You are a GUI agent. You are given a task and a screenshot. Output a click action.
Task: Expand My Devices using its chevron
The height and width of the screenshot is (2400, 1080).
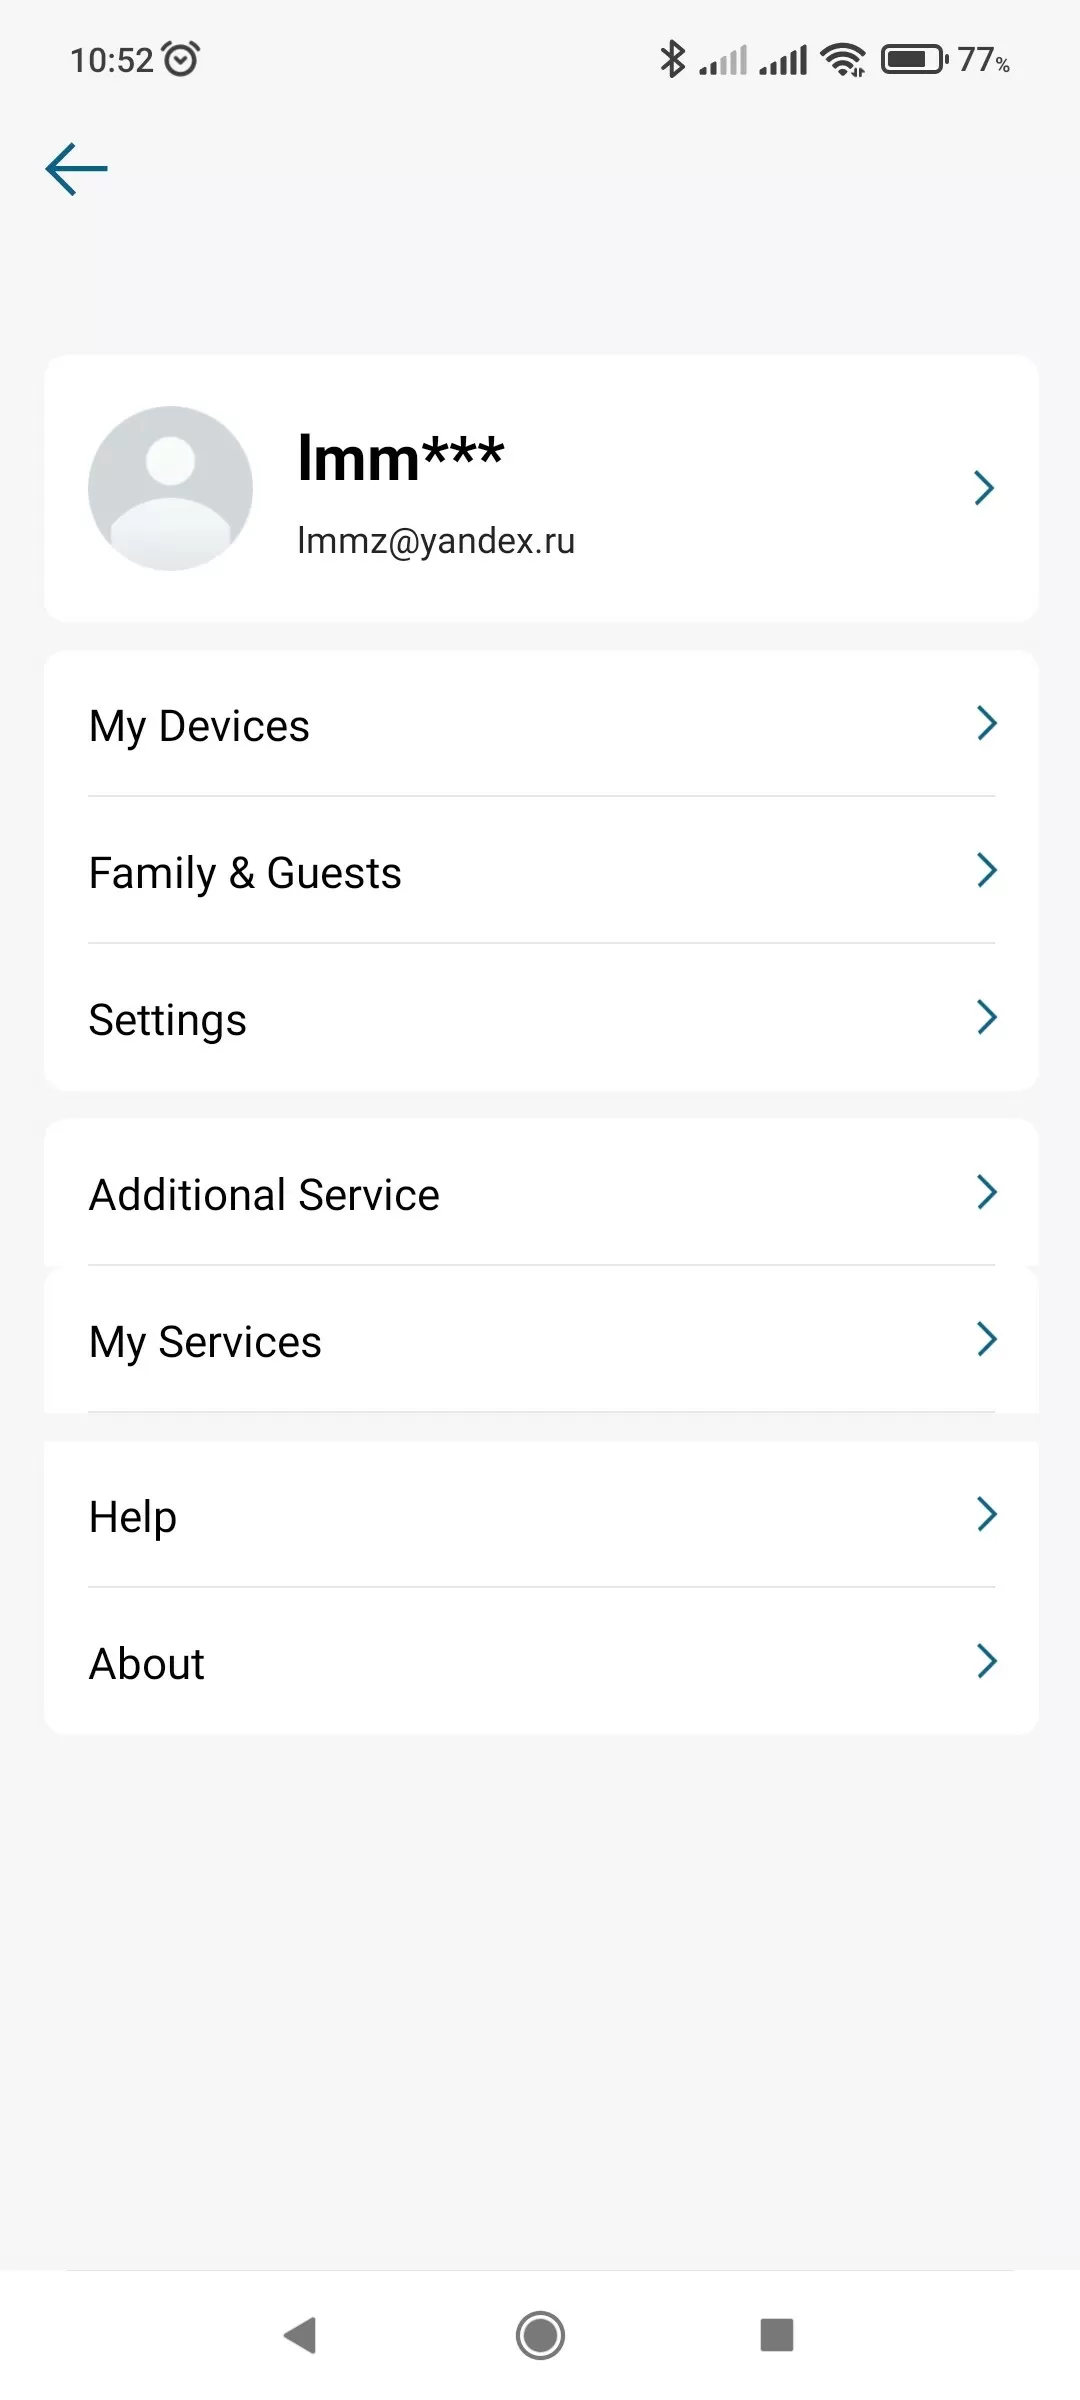[986, 723]
